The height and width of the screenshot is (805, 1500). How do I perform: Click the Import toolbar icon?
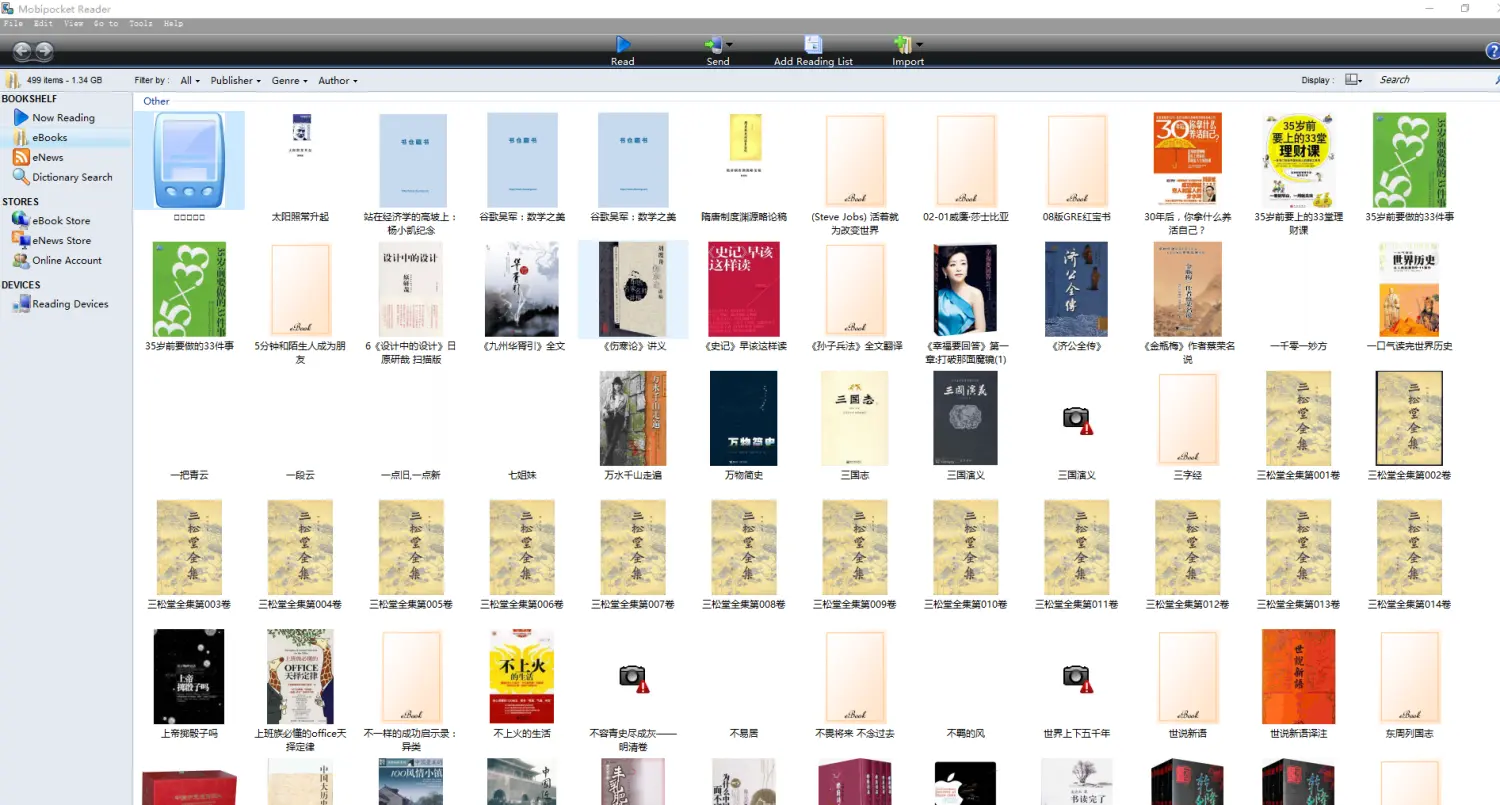(x=903, y=45)
